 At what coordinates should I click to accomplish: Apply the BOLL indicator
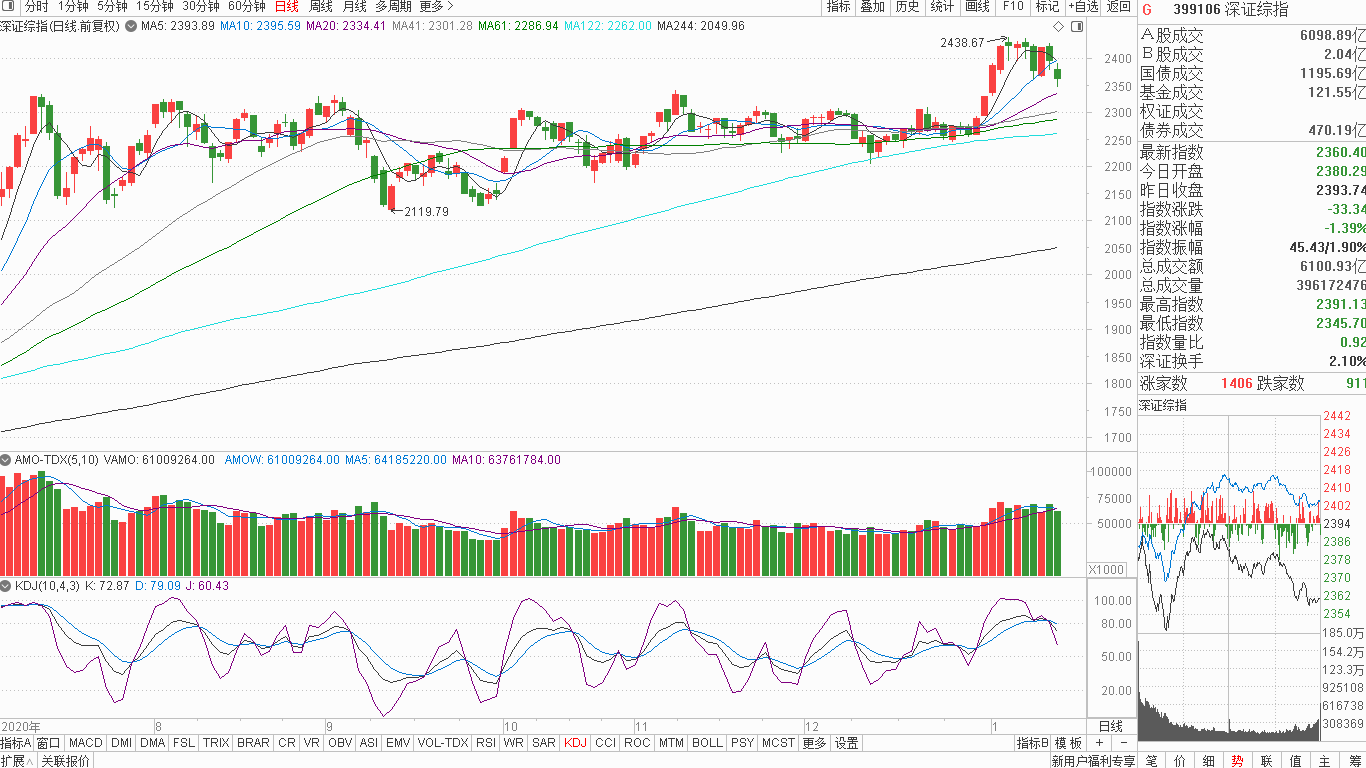click(x=707, y=743)
